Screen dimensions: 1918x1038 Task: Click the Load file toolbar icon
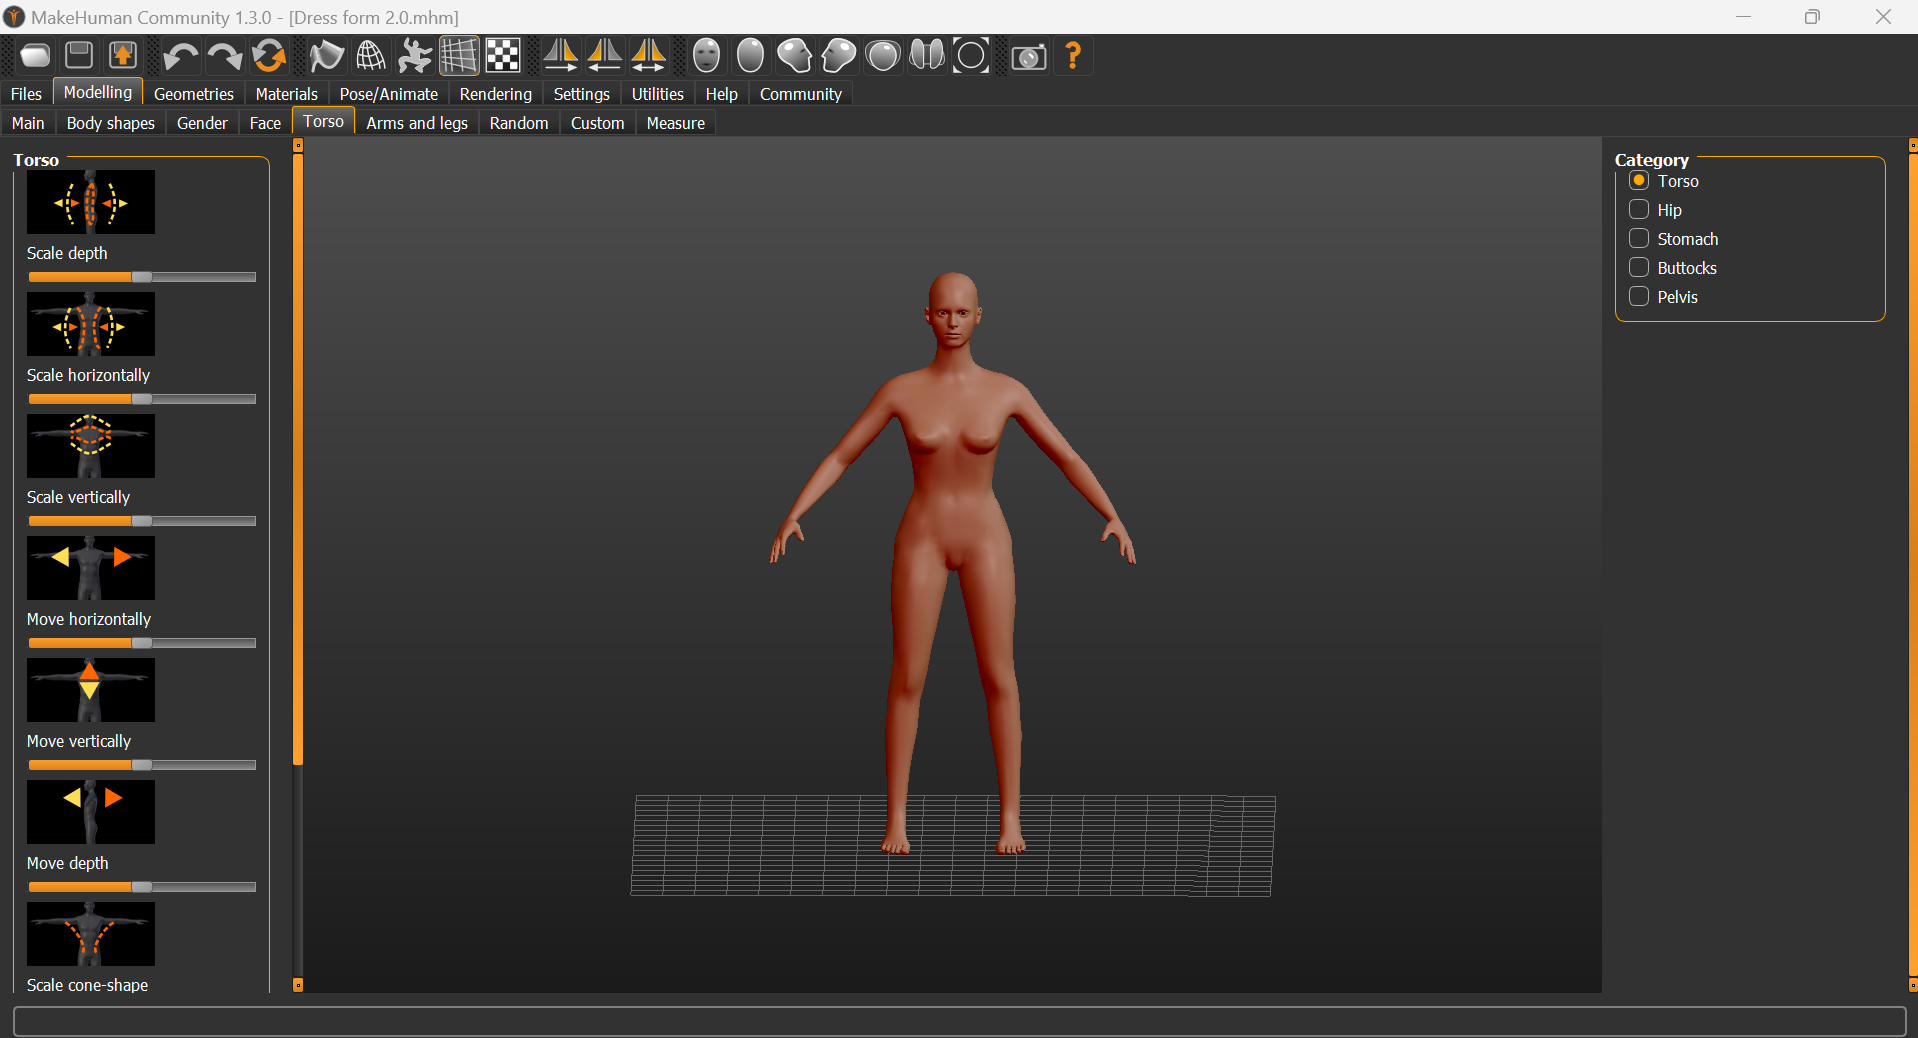click(x=35, y=56)
